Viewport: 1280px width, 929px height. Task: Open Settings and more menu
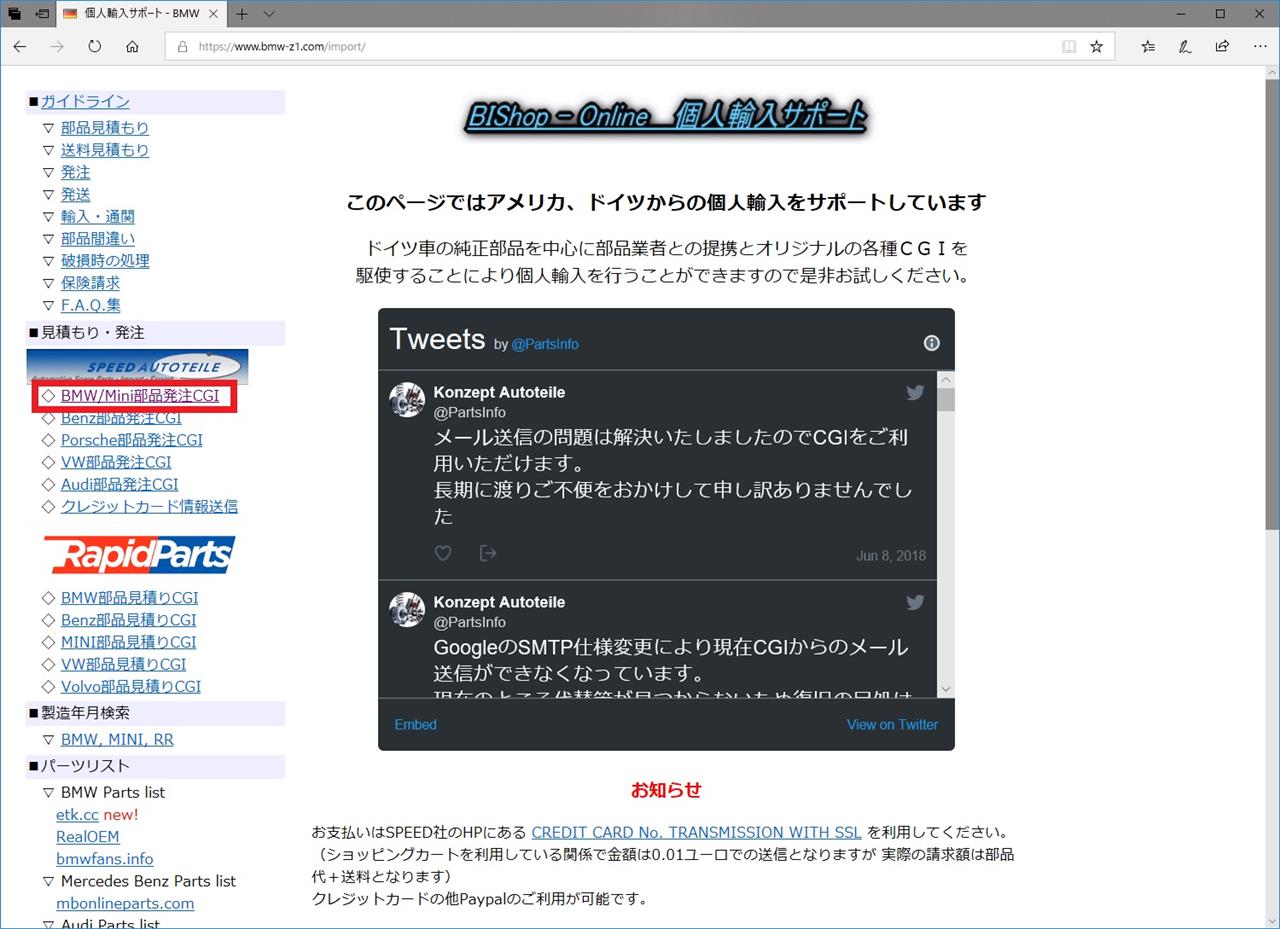(1259, 46)
